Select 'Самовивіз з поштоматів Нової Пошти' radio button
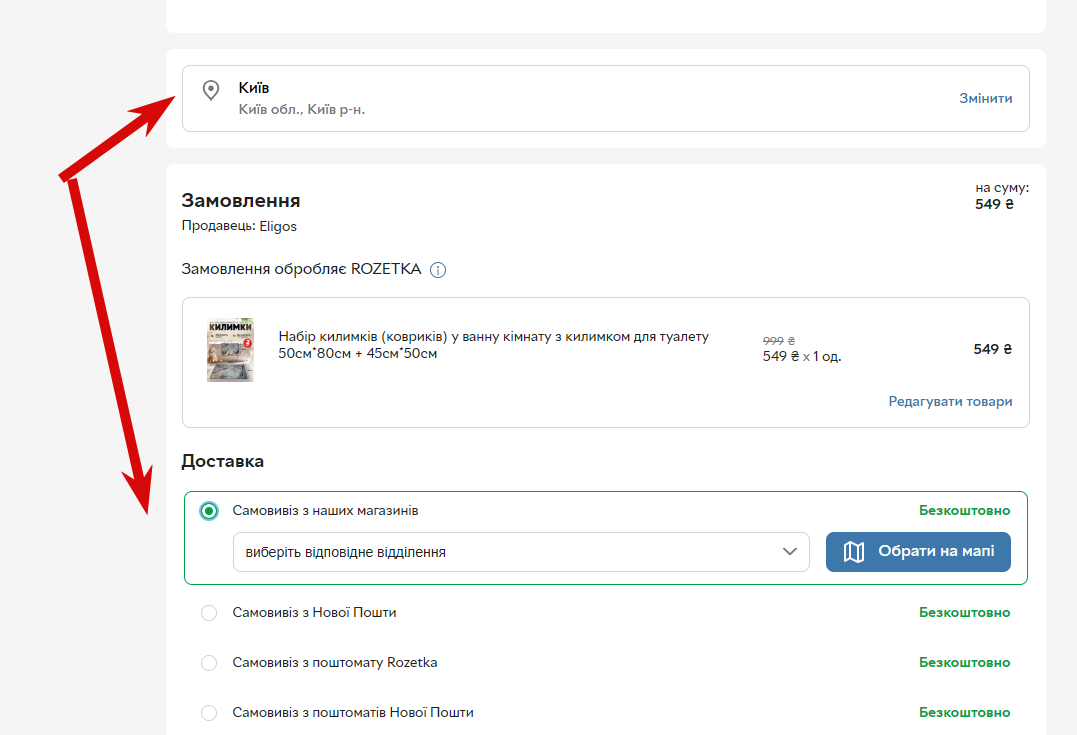Image resolution: width=1077 pixels, height=735 pixels. click(209, 713)
